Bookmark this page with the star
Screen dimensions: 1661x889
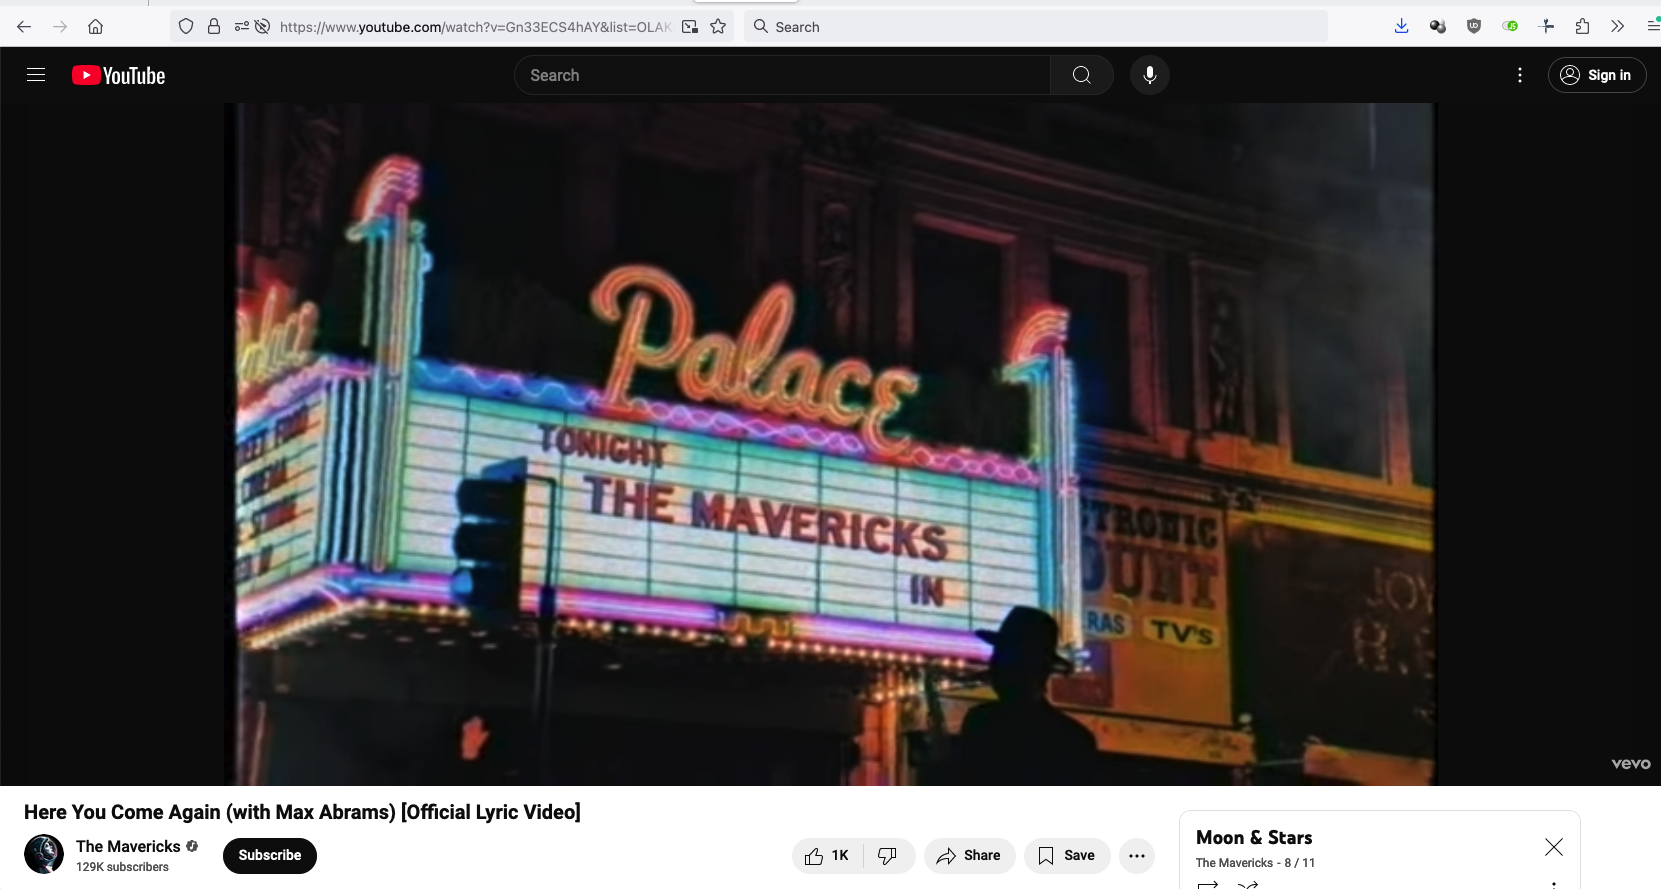[718, 27]
